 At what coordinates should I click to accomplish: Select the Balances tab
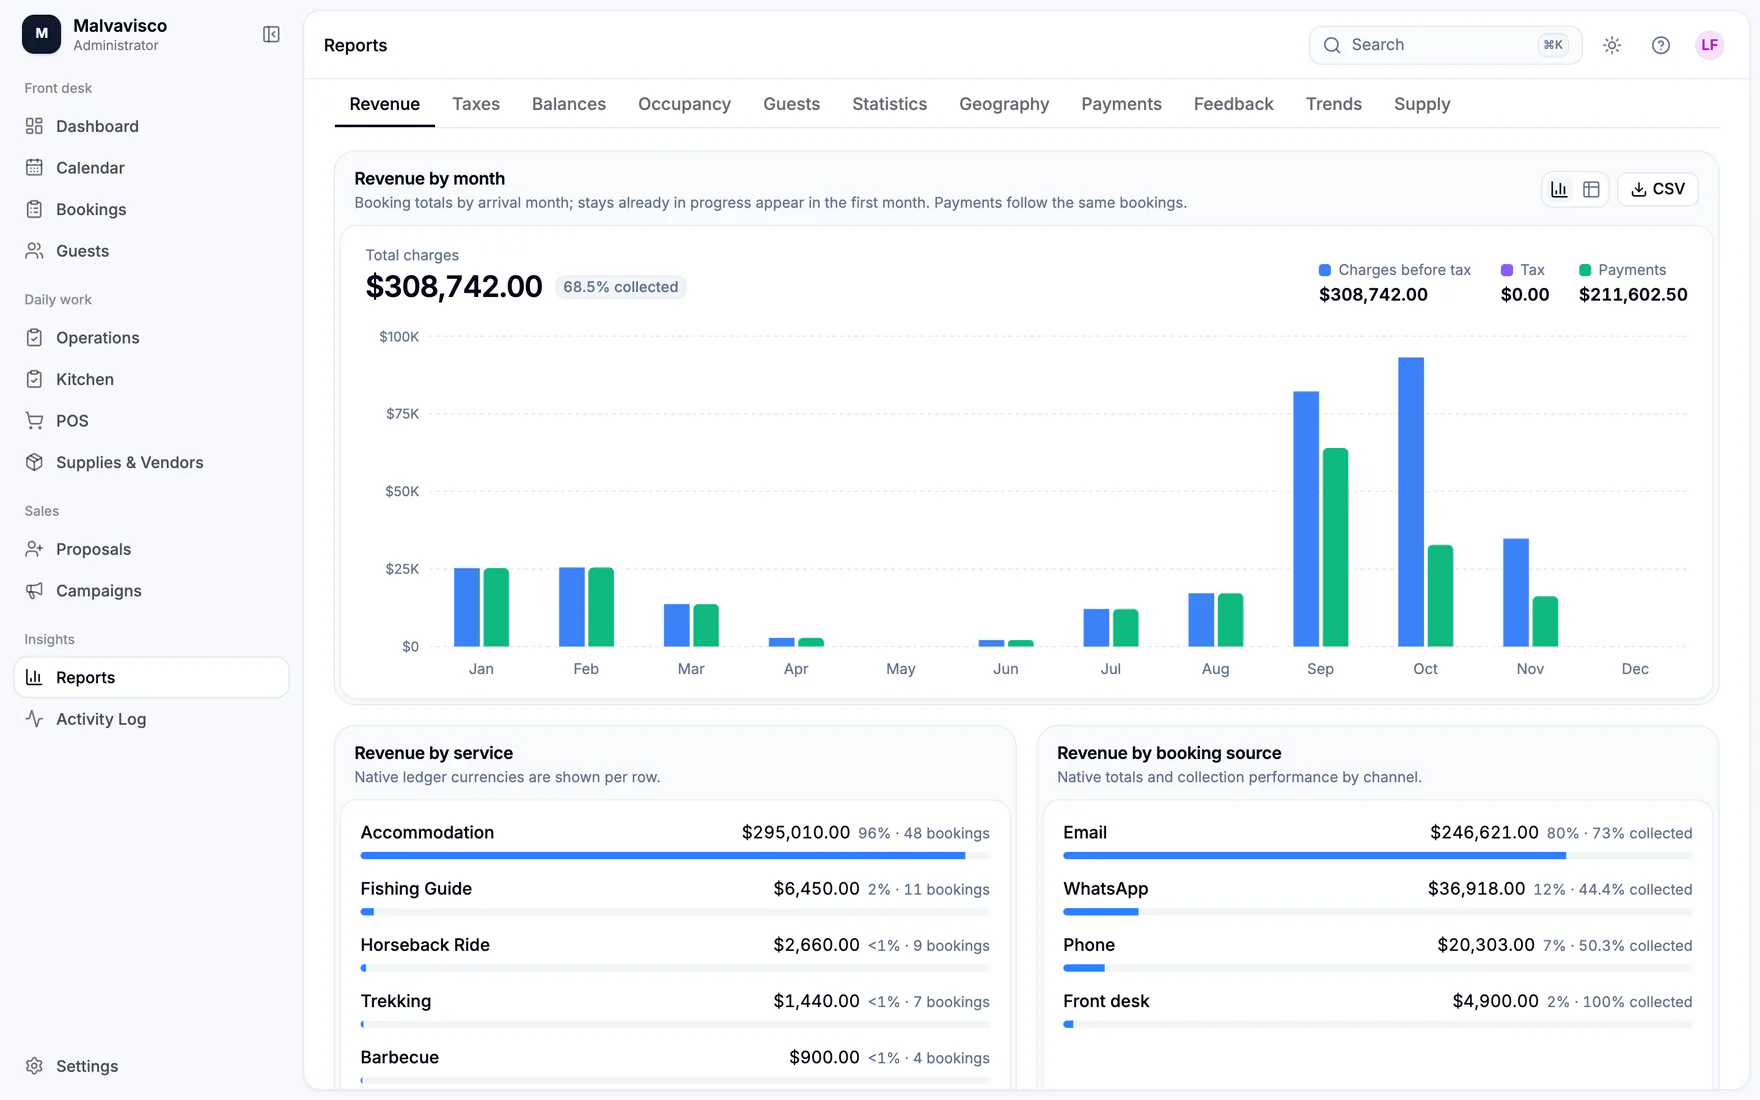click(x=568, y=104)
